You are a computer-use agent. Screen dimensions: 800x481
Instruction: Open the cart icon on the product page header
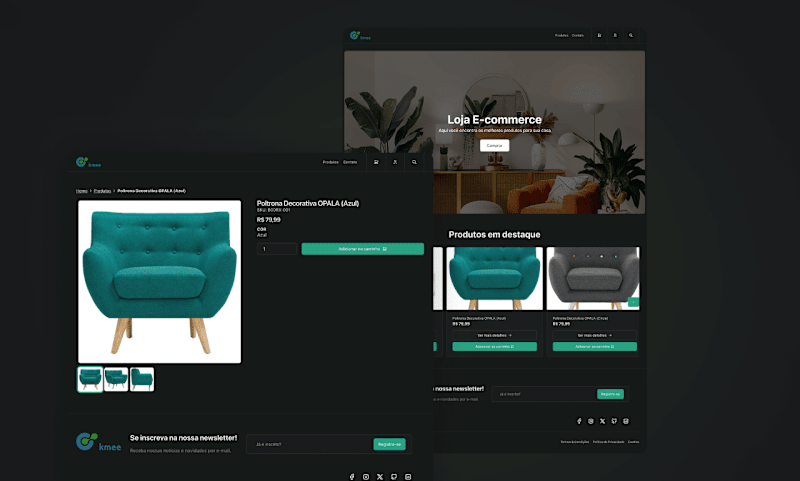[376, 162]
